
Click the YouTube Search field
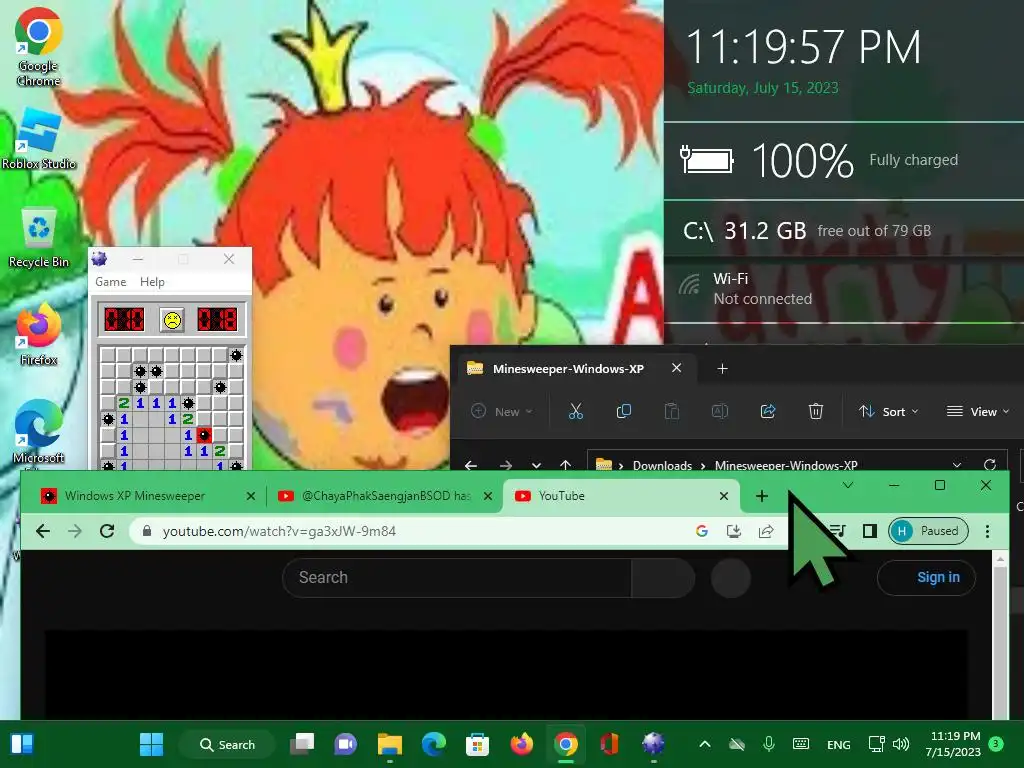pos(456,577)
